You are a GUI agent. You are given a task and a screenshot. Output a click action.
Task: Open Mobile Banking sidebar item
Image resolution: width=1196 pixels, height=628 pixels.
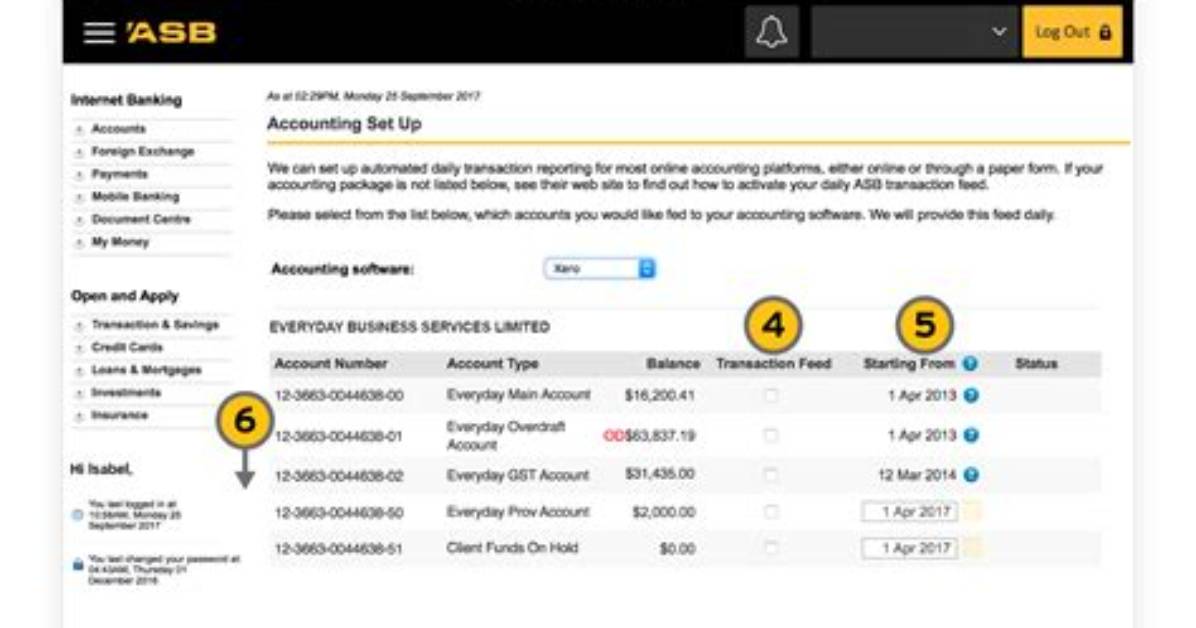pyautogui.click(x=135, y=196)
